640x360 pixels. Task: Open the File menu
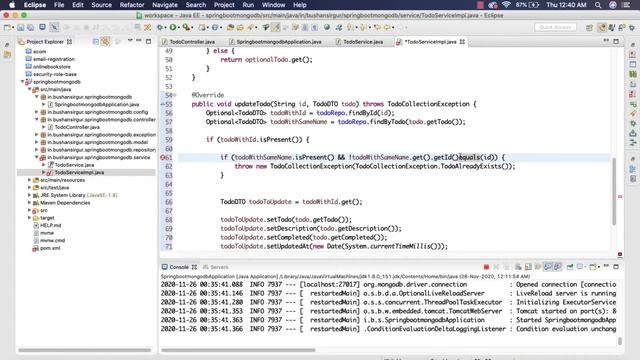pyautogui.click(x=59, y=5)
